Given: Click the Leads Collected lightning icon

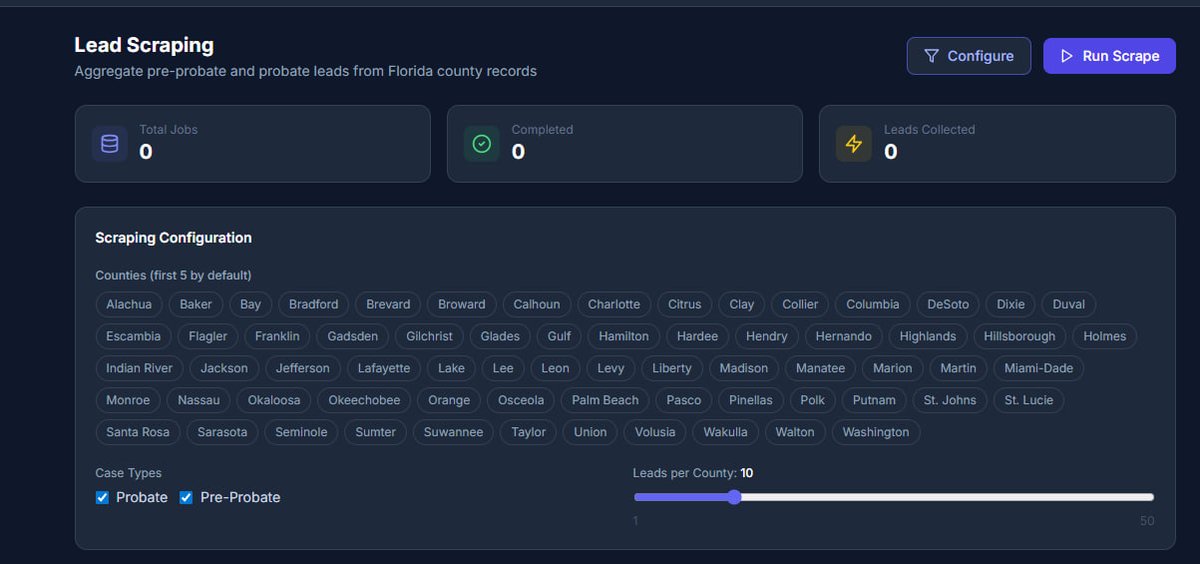Looking at the screenshot, I should 854,144.
